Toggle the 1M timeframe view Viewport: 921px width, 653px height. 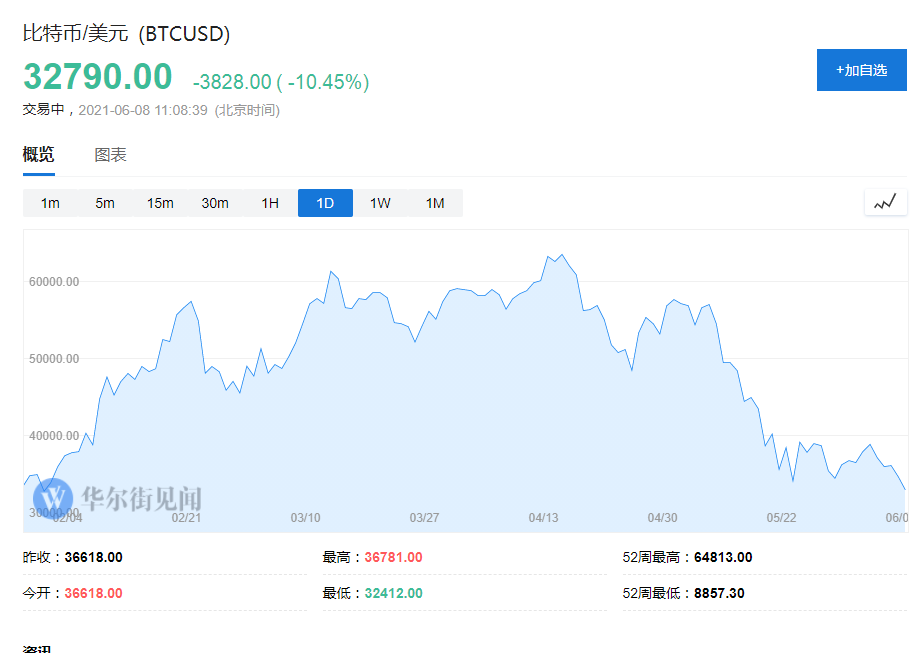pyautogui.click(x=434, y=202)
